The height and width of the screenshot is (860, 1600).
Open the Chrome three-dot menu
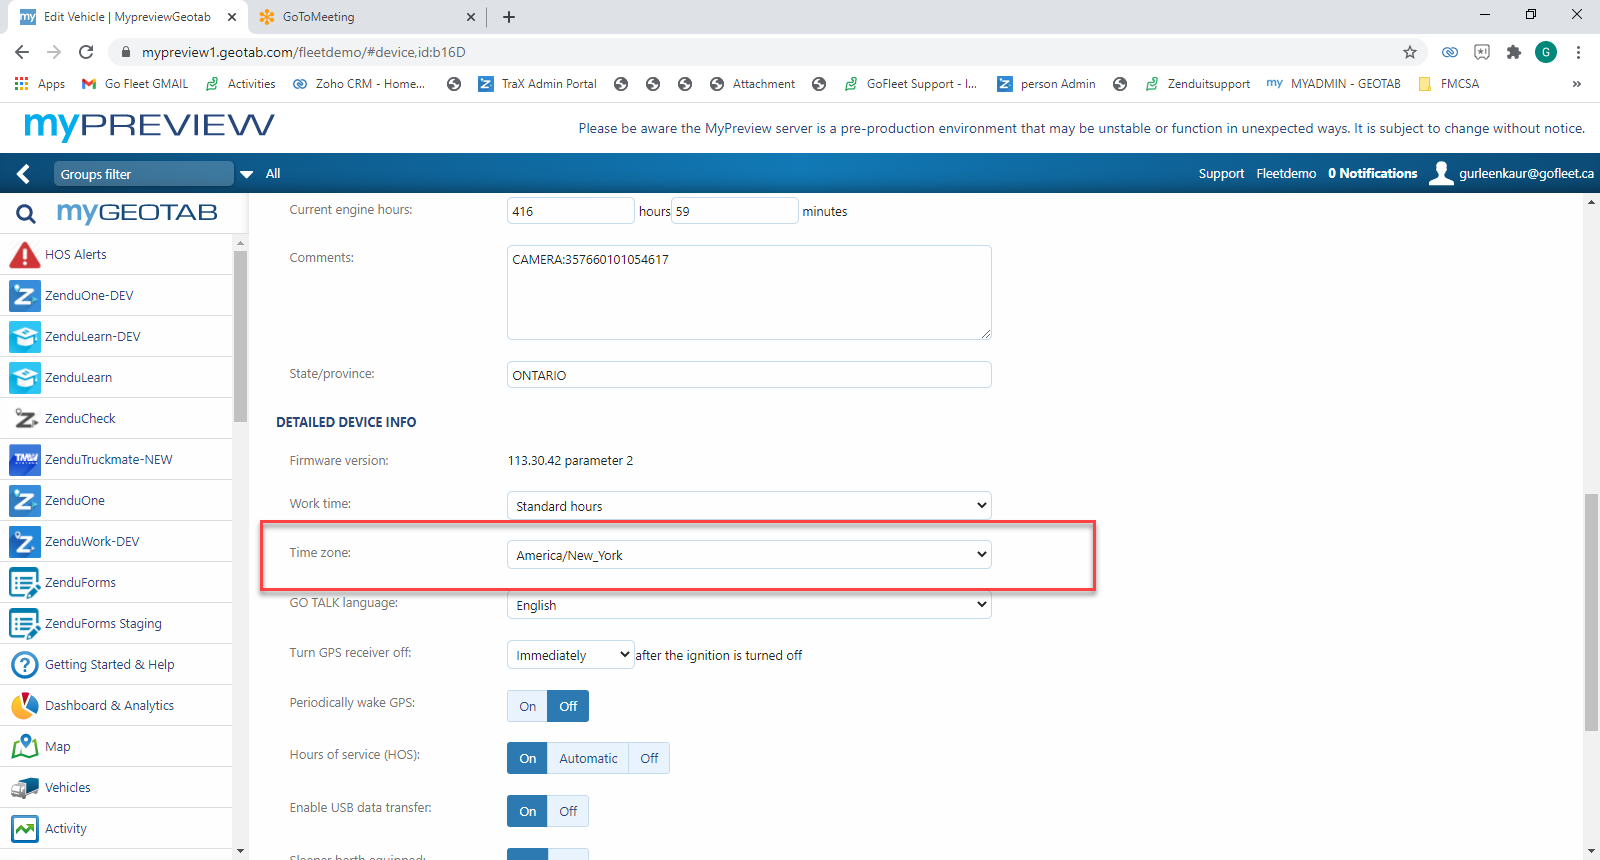[x=1578, y=52]
